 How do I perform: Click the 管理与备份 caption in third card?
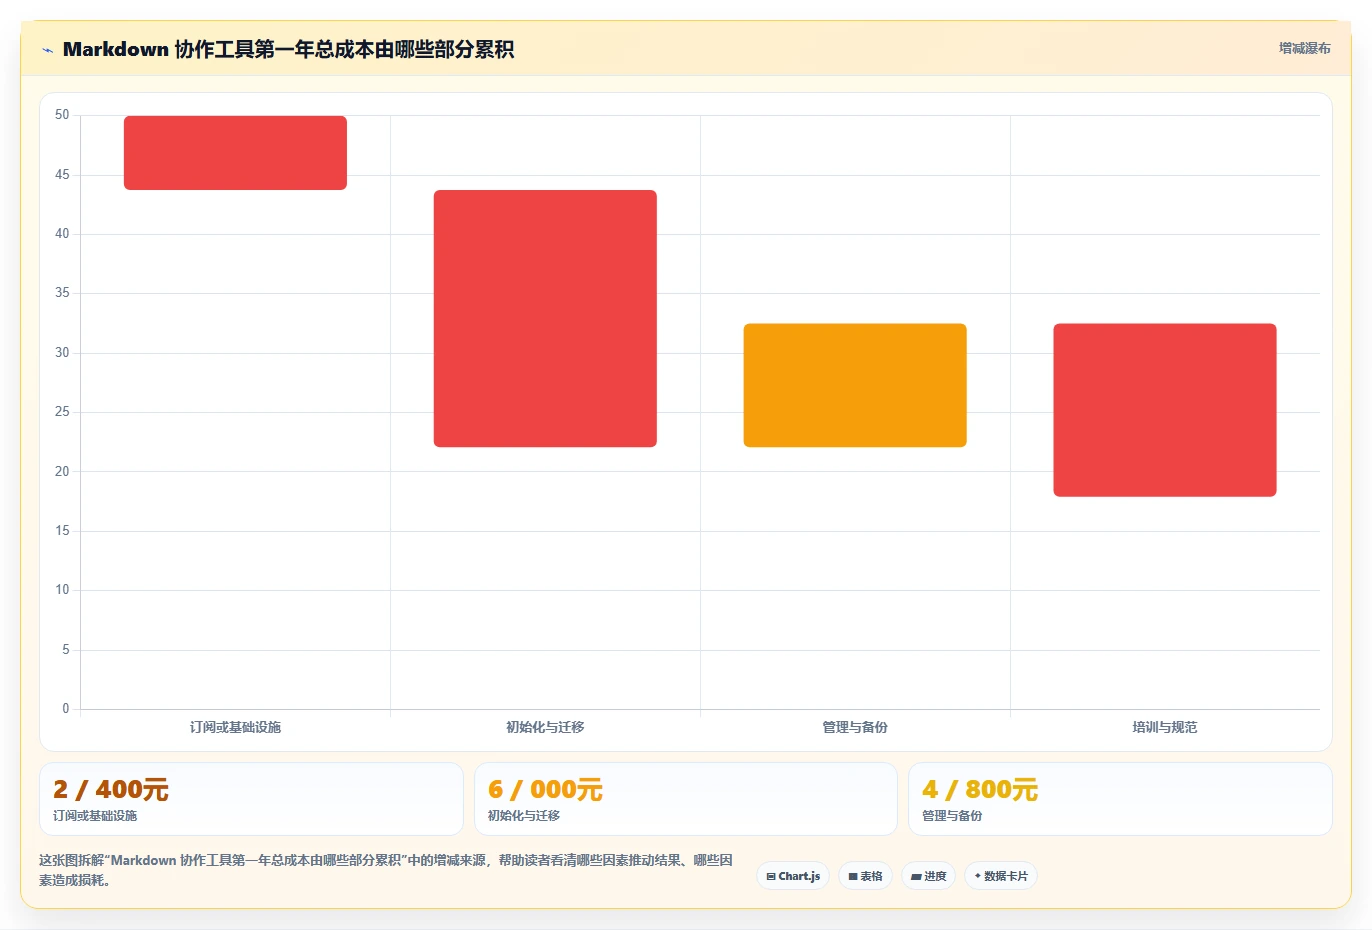point(952,816)
